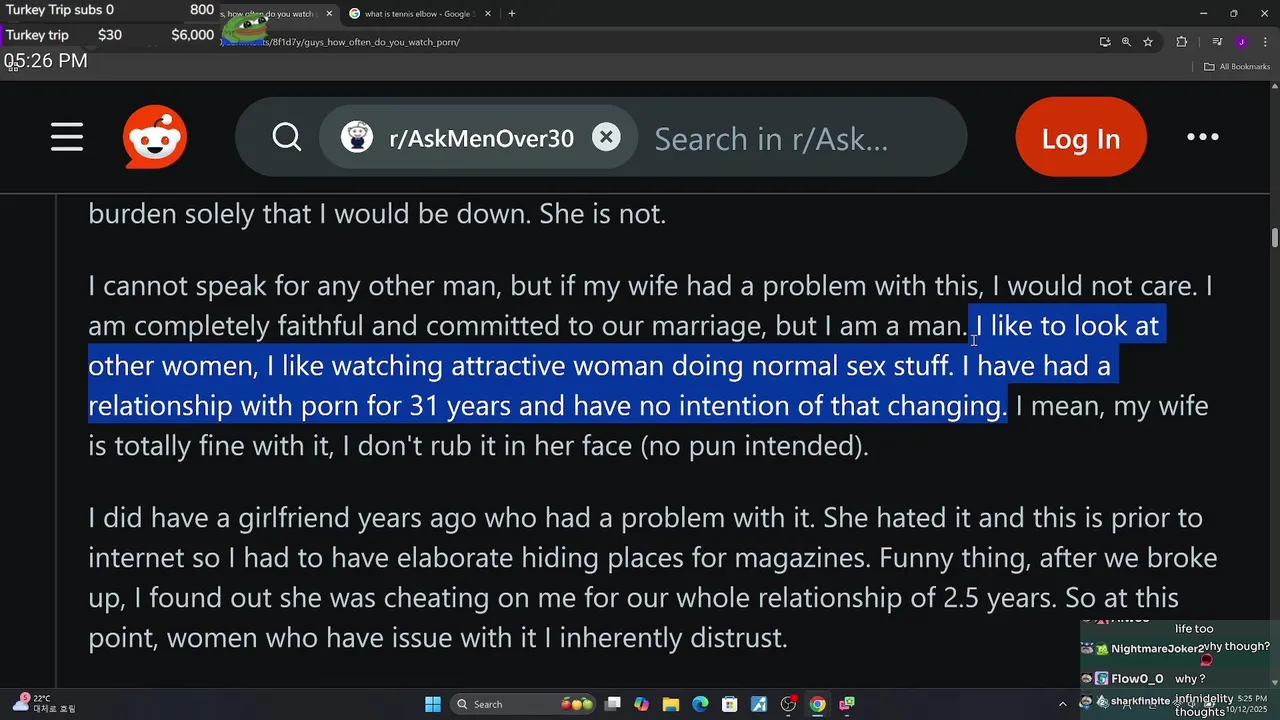Open the Chrome profile avatar J
Image resolution: width=1280 pixels, height=720 pixels.
point(1241,42)
